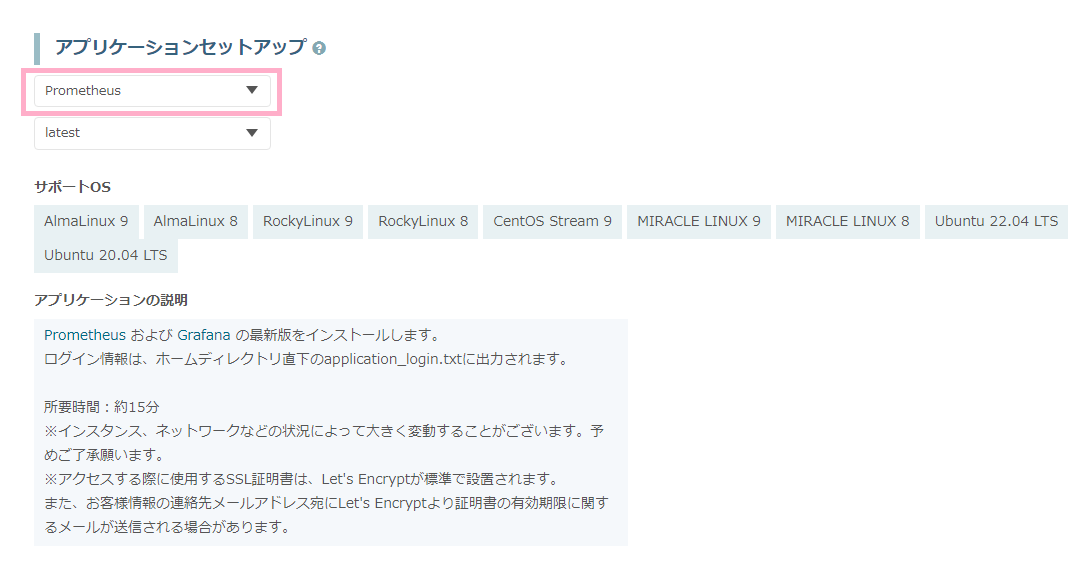Open the latest version dropdown
This screenshot has width=1076, height=584.
click(152, 133)
